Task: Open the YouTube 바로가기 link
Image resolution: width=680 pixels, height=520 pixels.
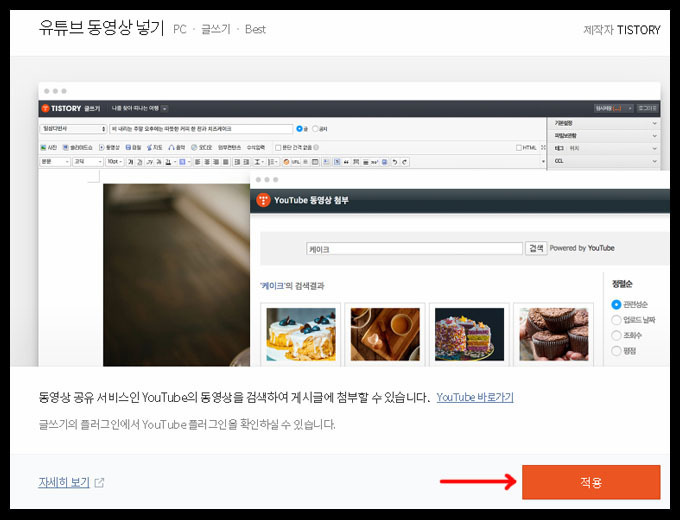Action: [x=475, y=397]
